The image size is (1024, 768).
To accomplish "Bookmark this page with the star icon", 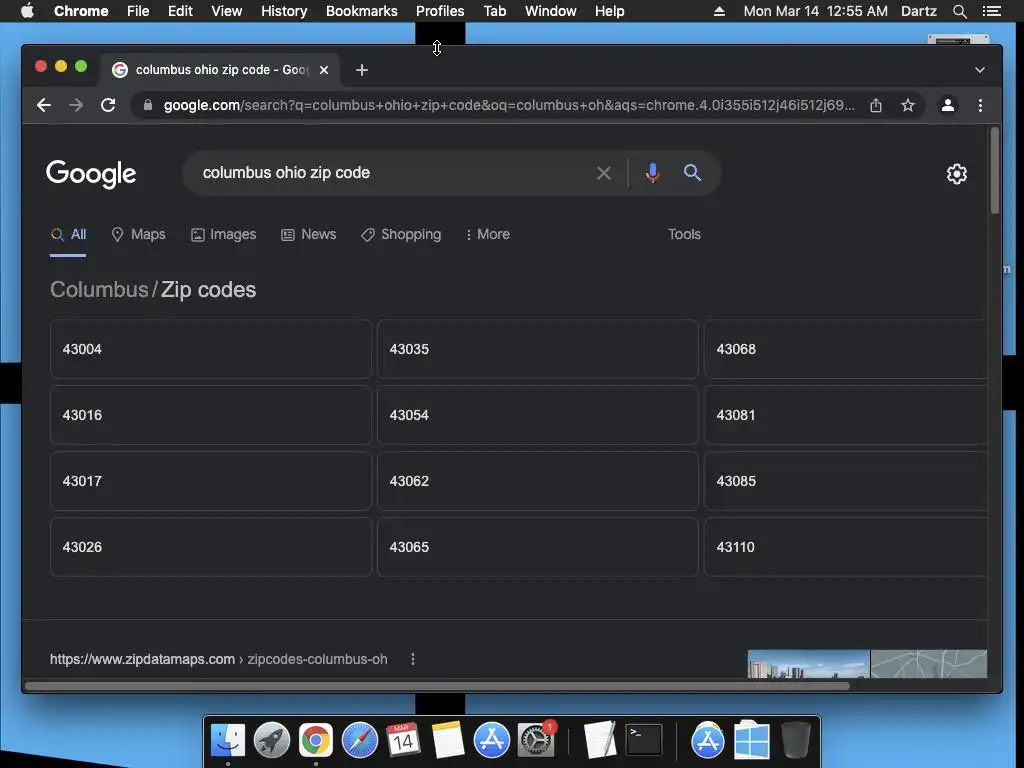I will click(x=908, y=105).
